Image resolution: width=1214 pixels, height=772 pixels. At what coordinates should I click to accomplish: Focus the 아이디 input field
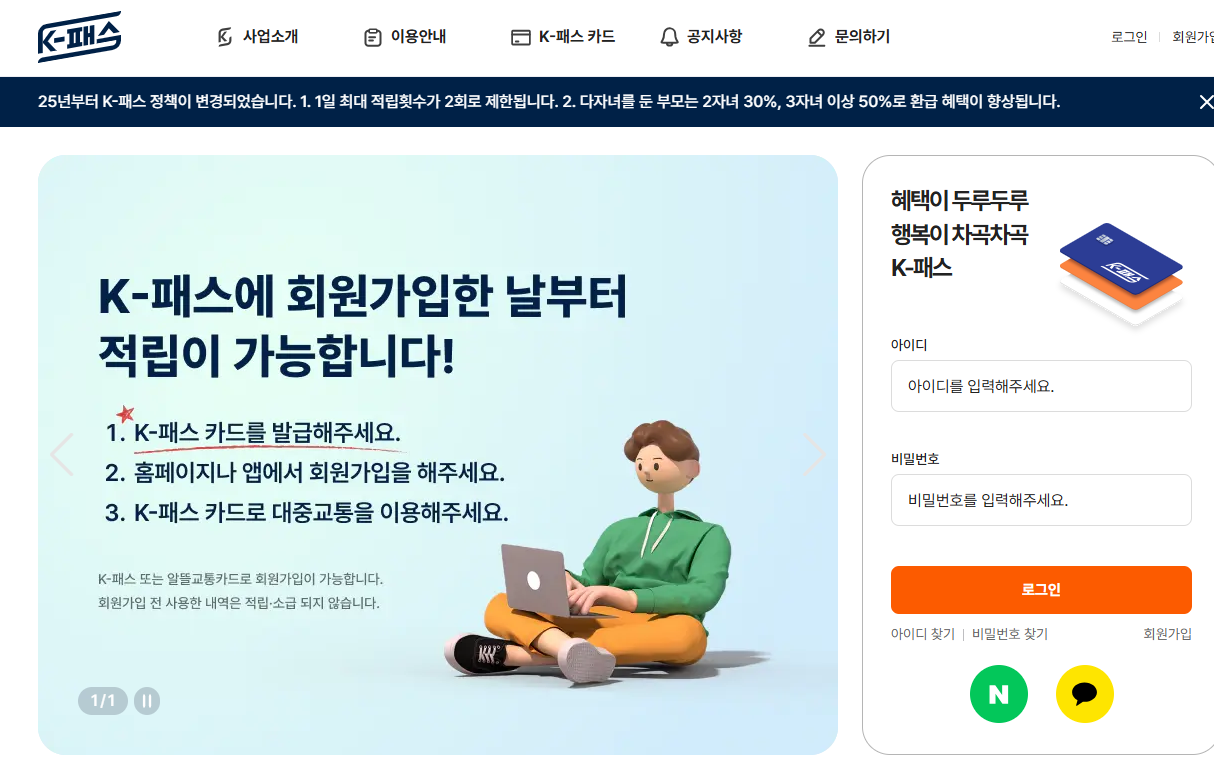click(1041, 386)
